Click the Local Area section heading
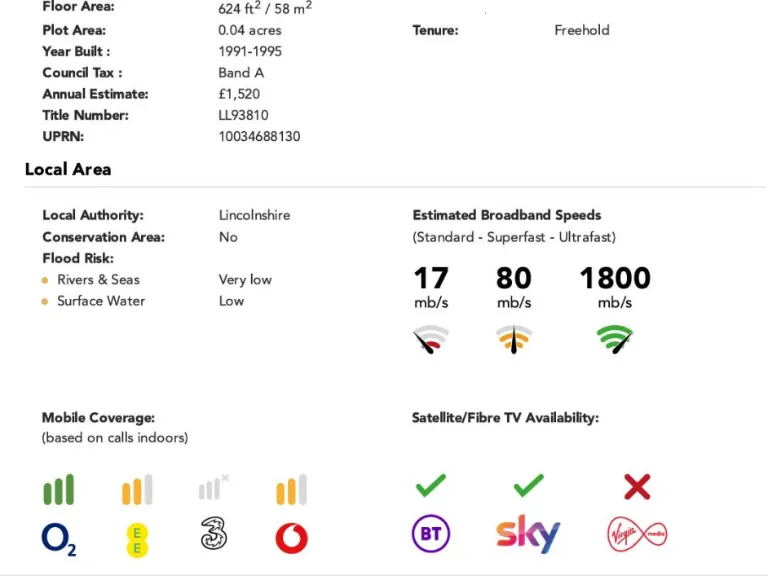768x576 pixels. [x=68, y=169]
